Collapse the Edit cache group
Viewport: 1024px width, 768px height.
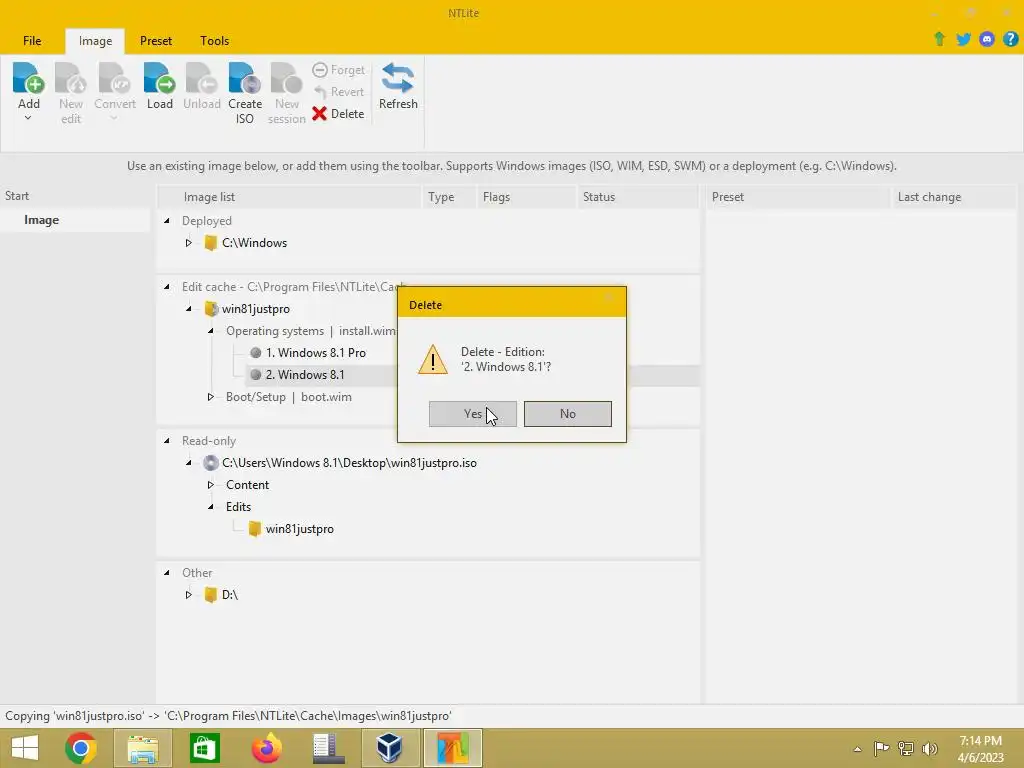coord(167,287)
